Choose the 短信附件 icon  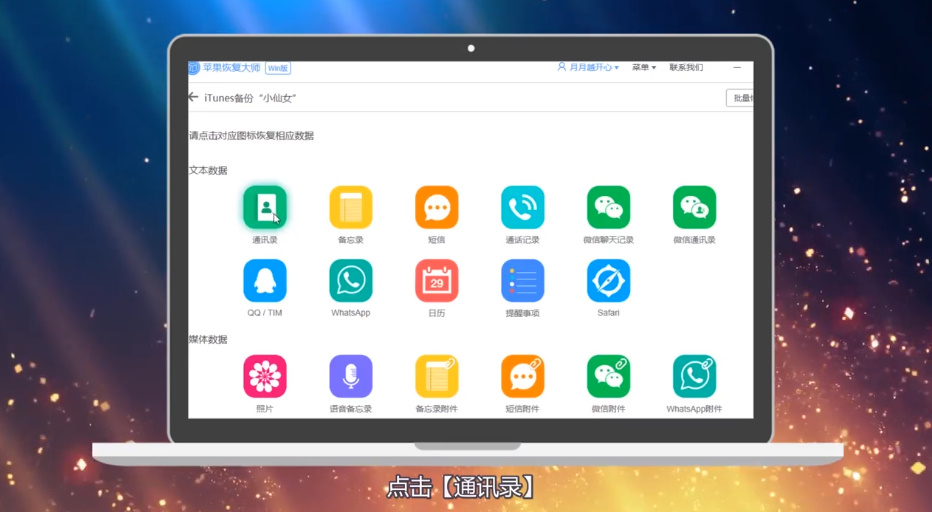[x=522, y=376]
